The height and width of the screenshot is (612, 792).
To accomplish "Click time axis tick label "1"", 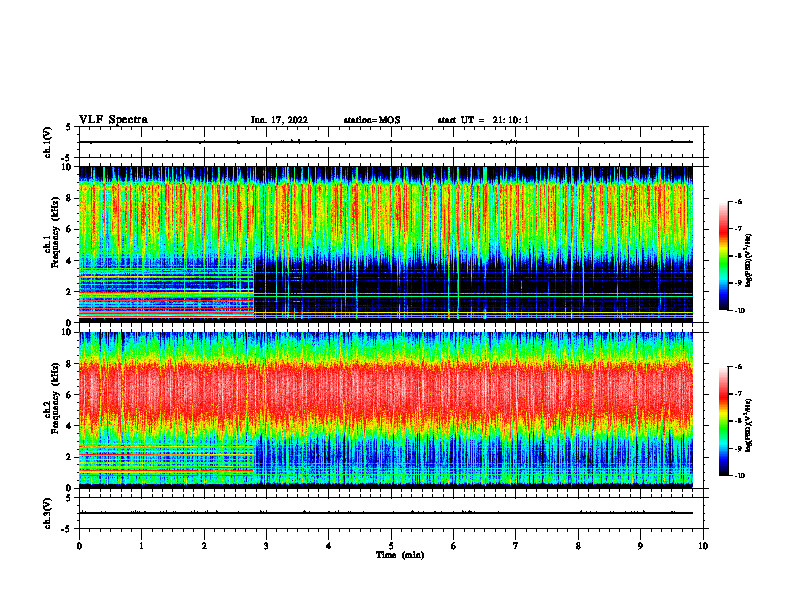I will click(142, 546).
